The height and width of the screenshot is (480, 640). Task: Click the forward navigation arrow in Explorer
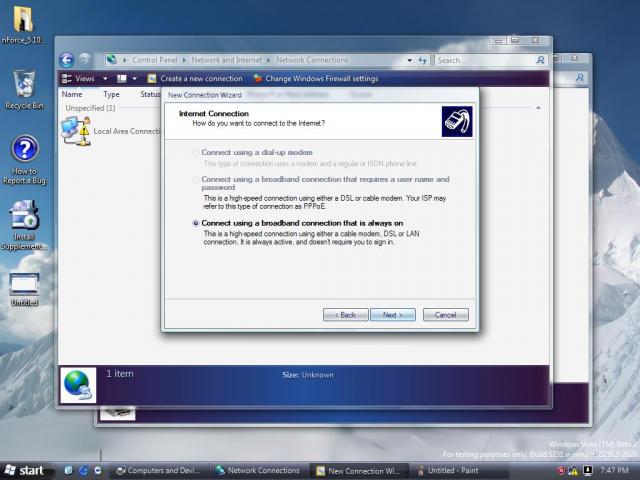85,60
